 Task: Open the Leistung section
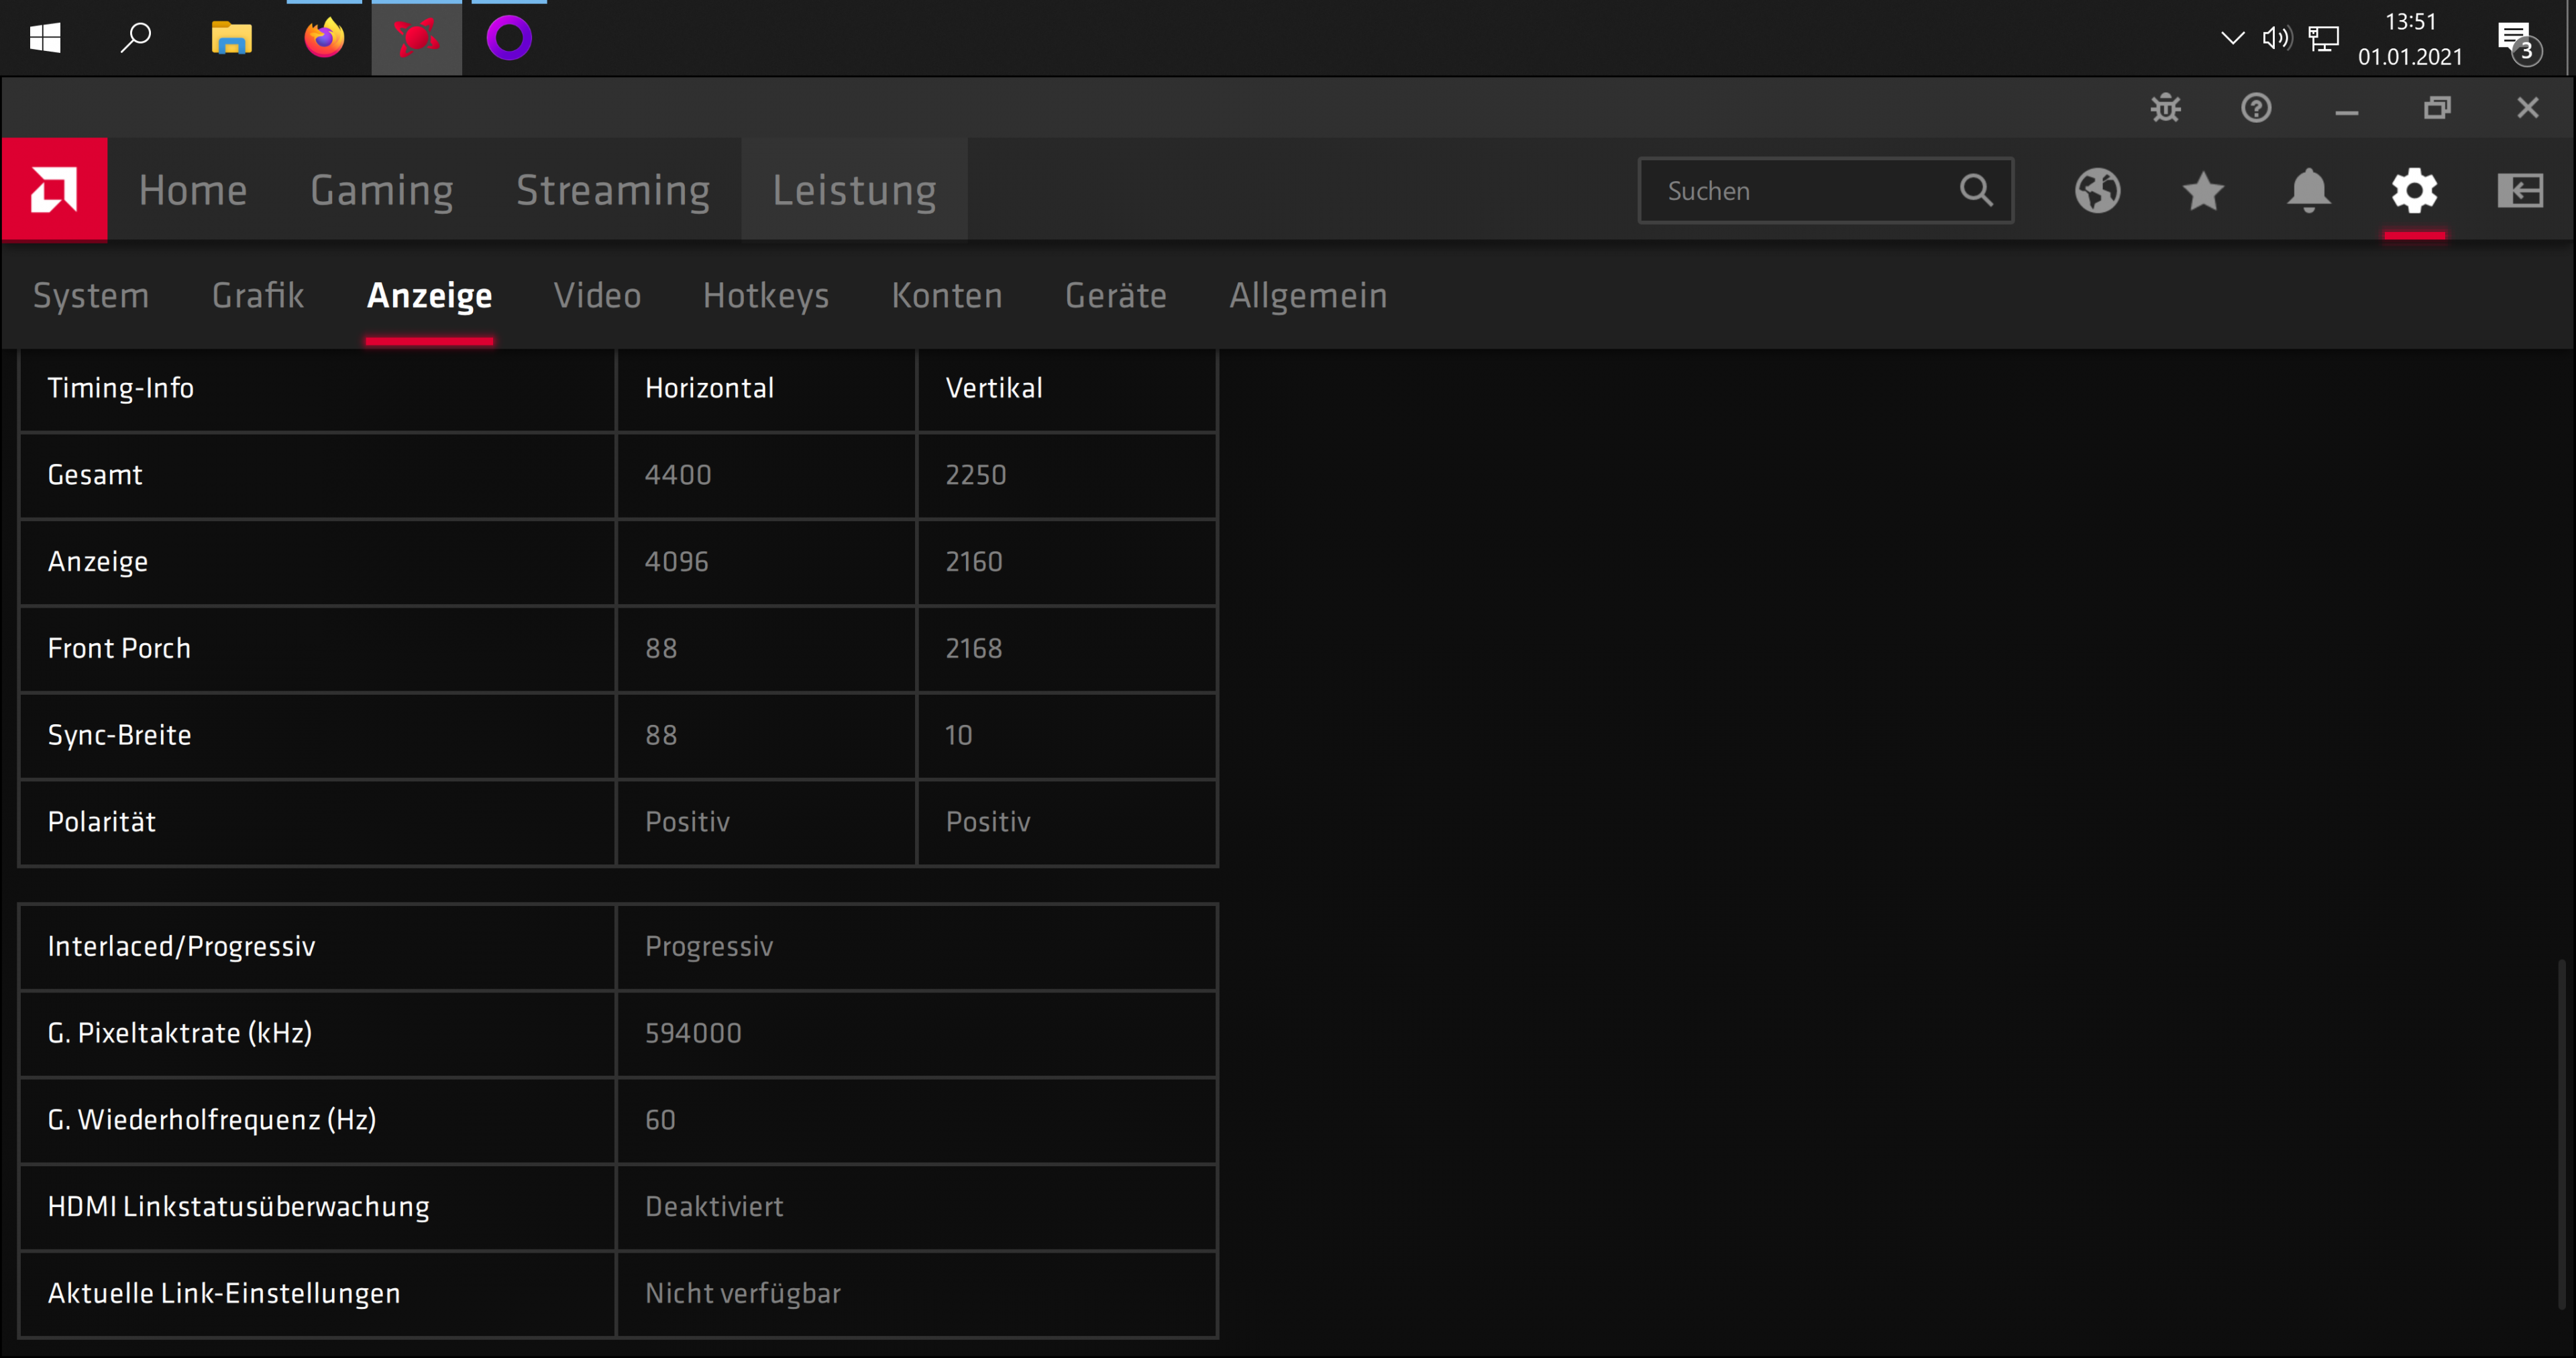[x=854, y=190]
